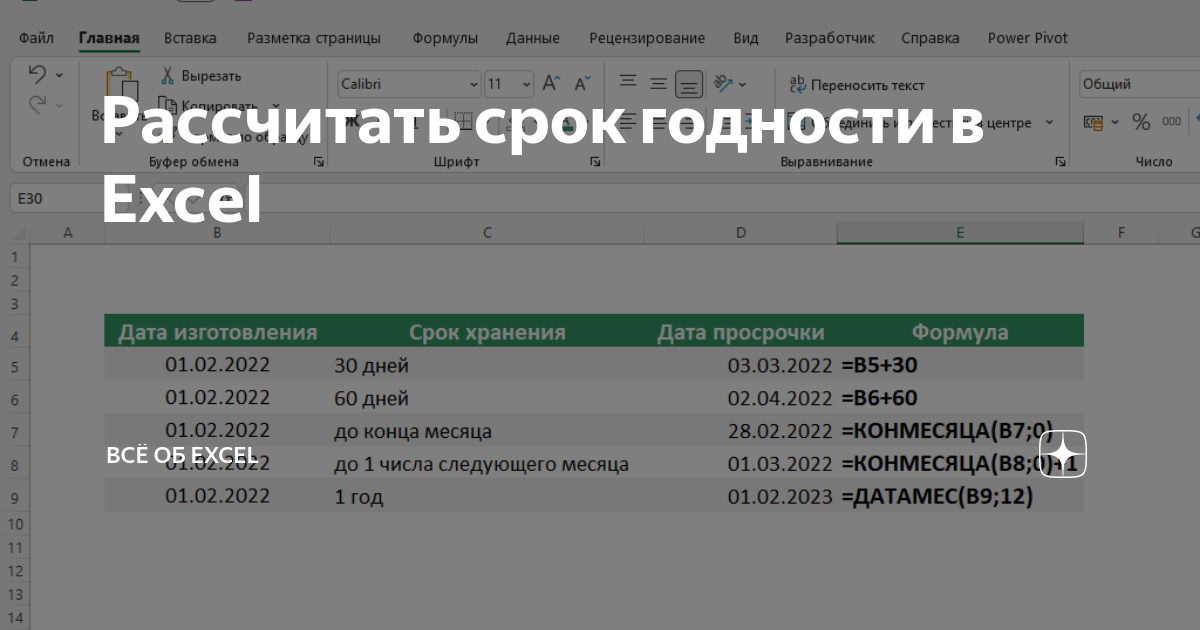
Task: Click the Undo arrow icon
Action: (37, 75)
